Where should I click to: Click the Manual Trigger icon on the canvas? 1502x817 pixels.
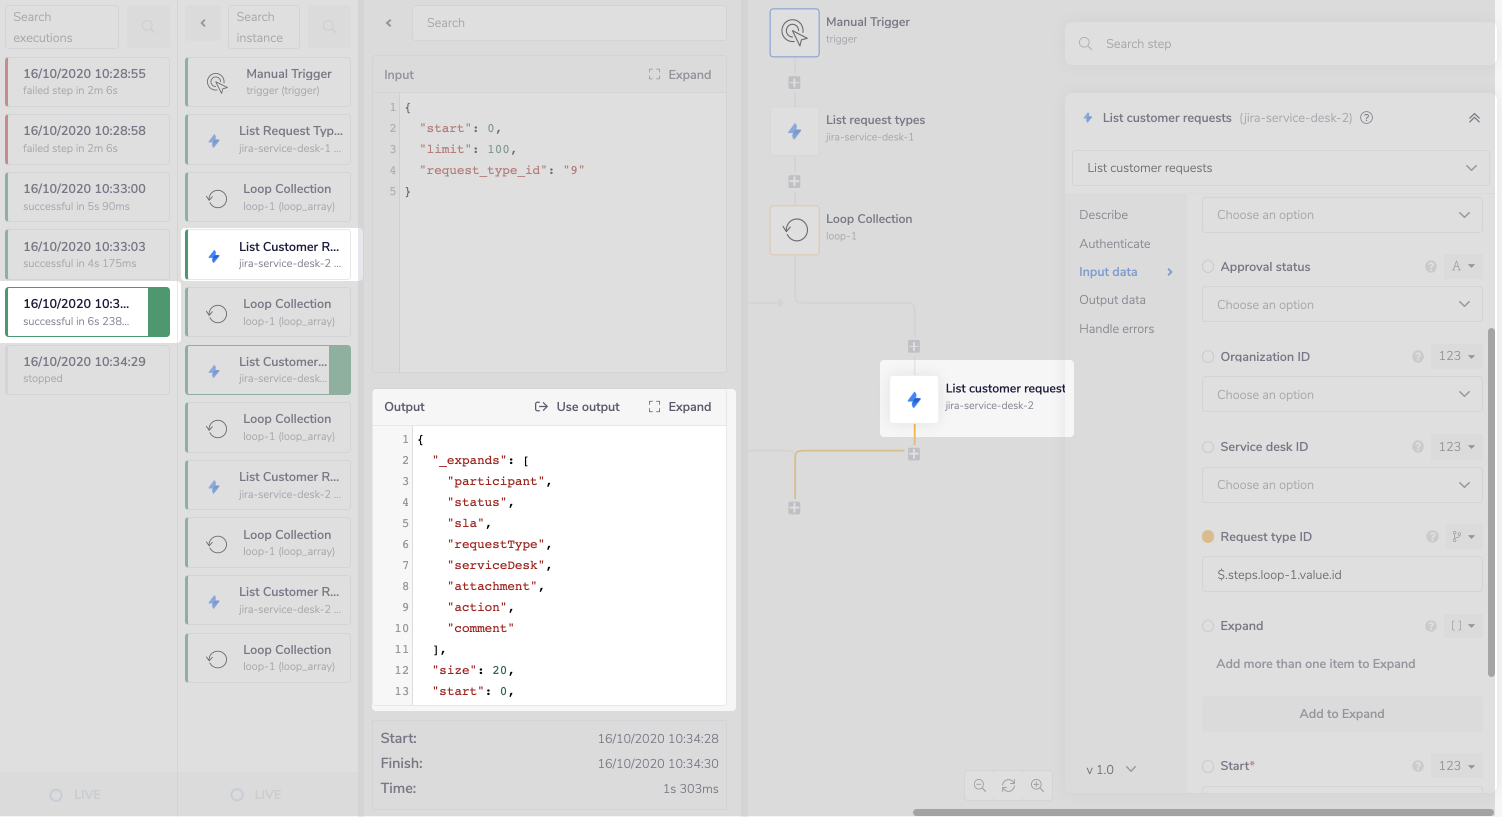[x=794, y=32]
